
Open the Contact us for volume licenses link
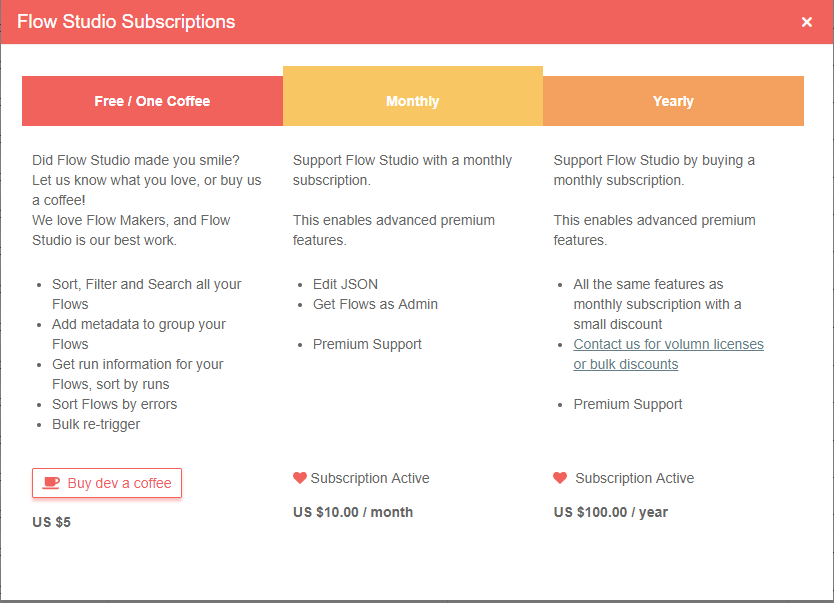pyautogui.click(x=668, y=354)
